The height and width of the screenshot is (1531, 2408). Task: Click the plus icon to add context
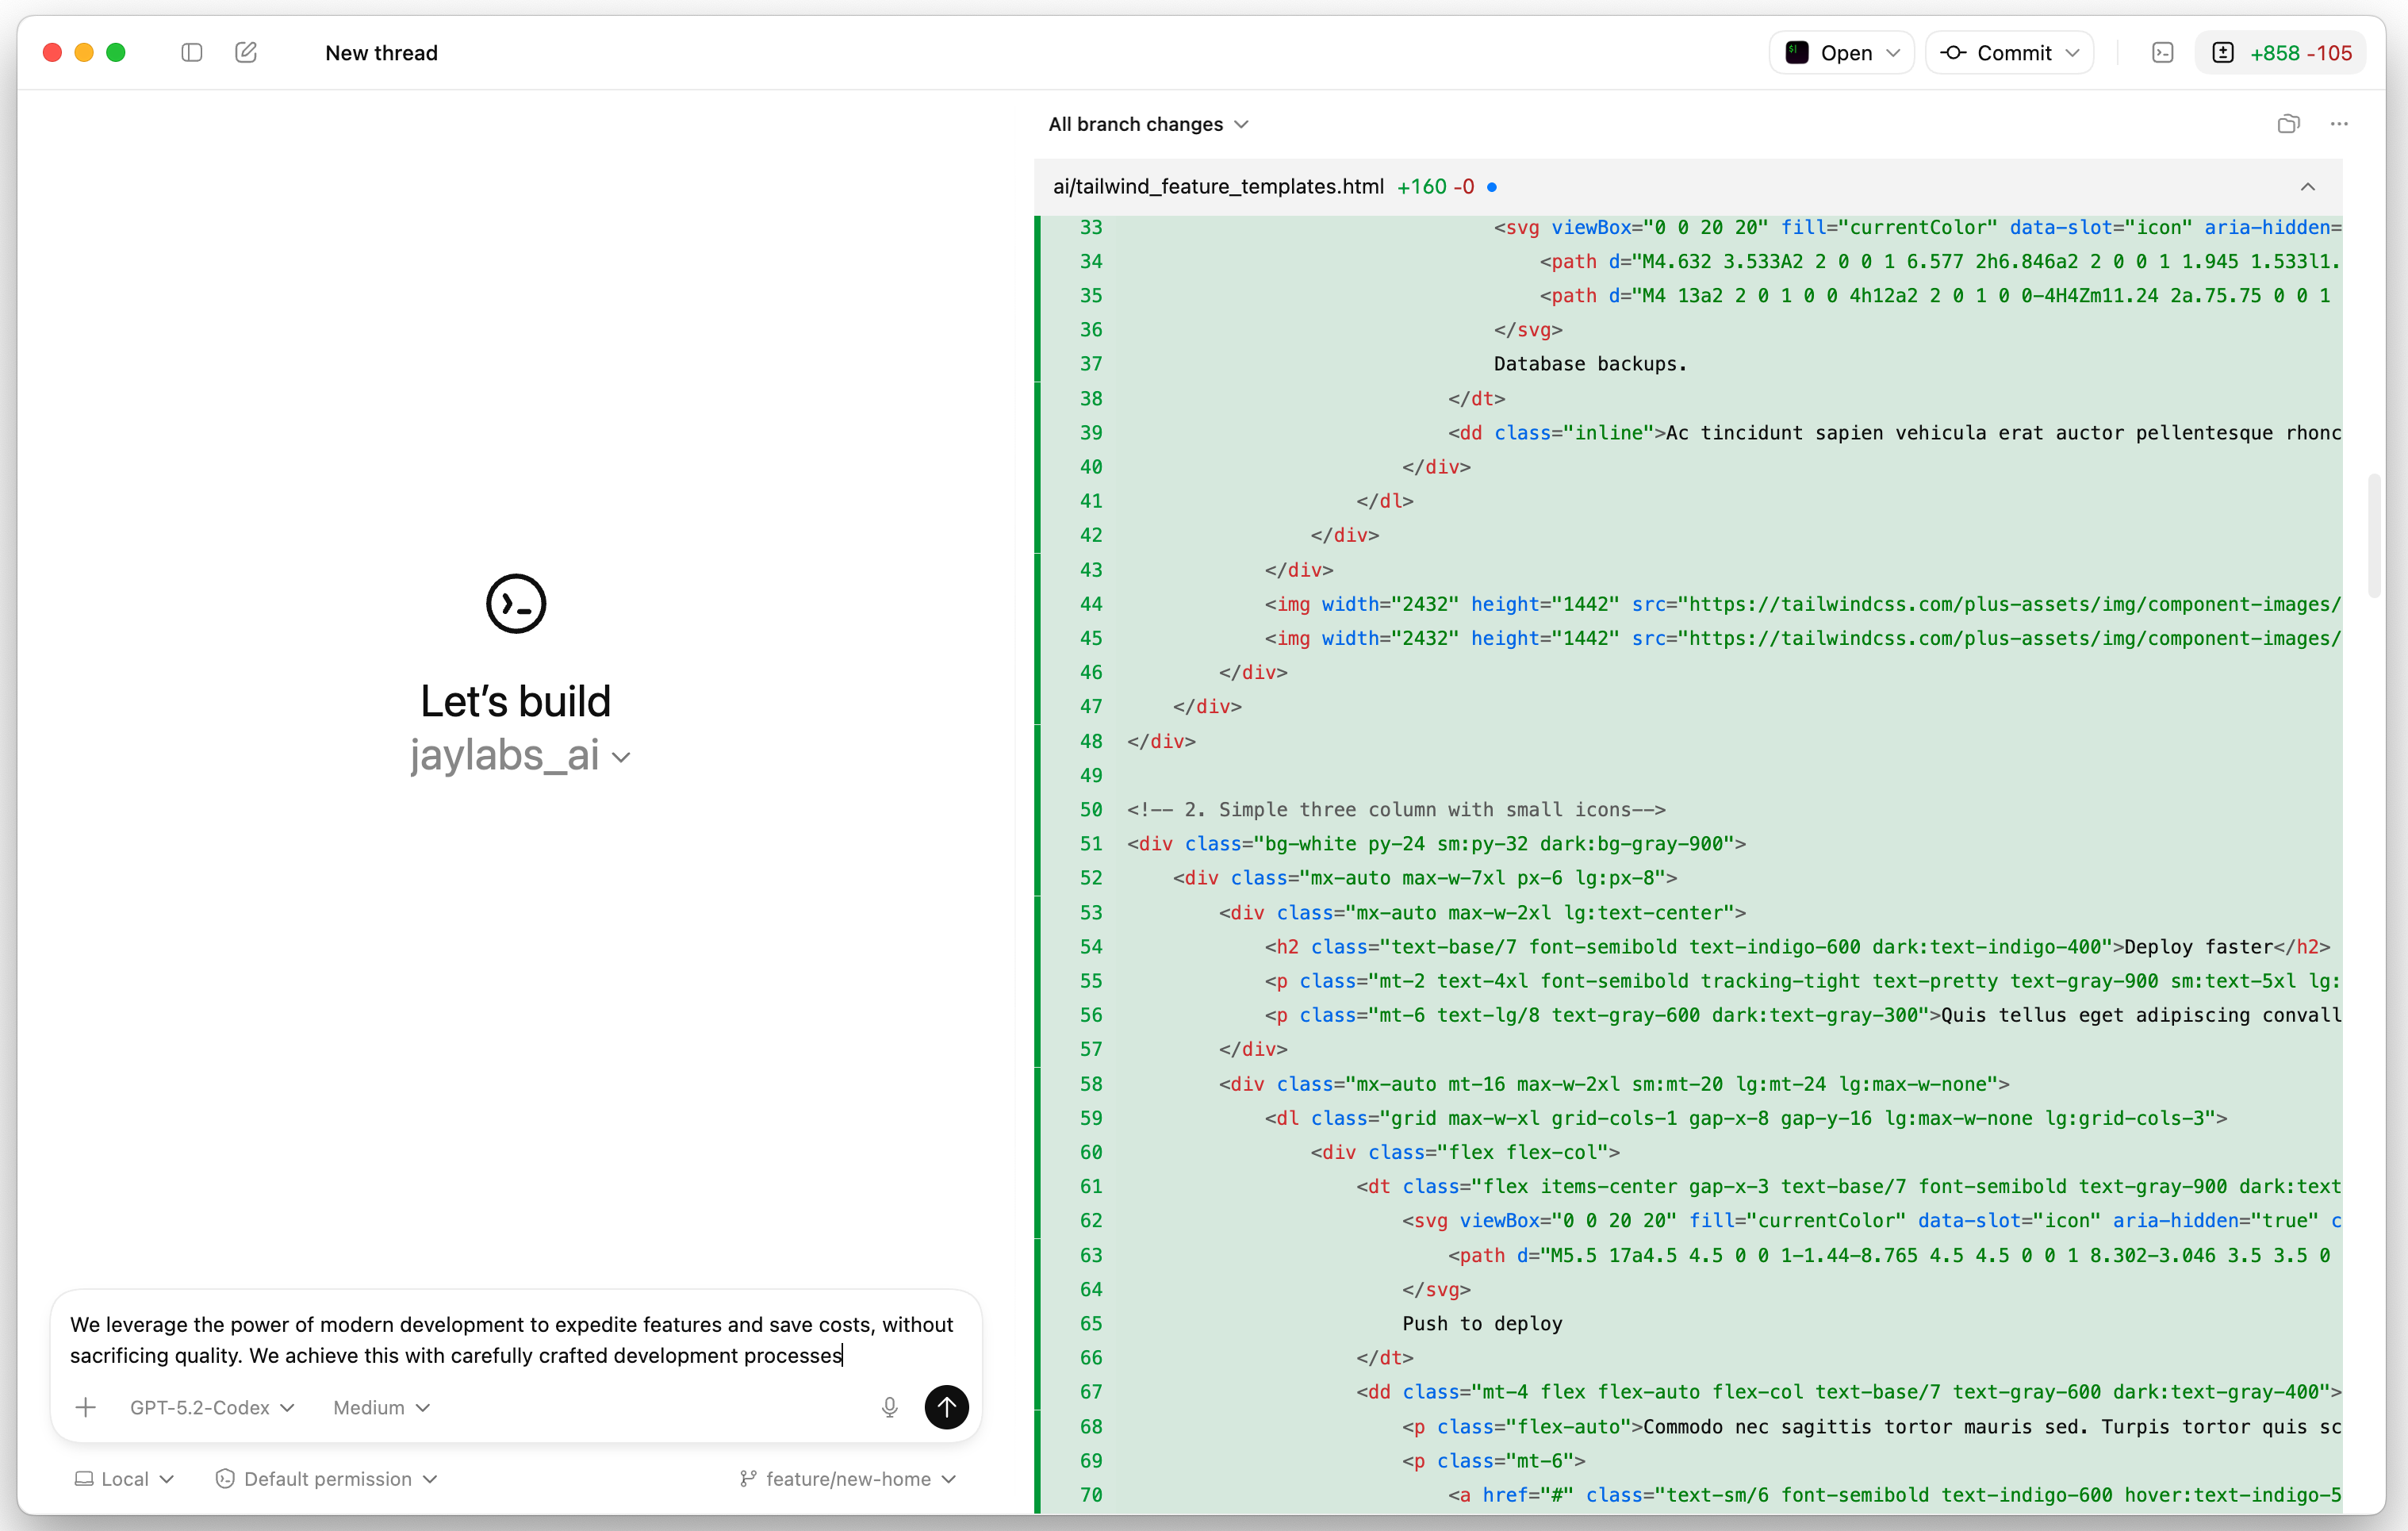tap(86, 1407)
